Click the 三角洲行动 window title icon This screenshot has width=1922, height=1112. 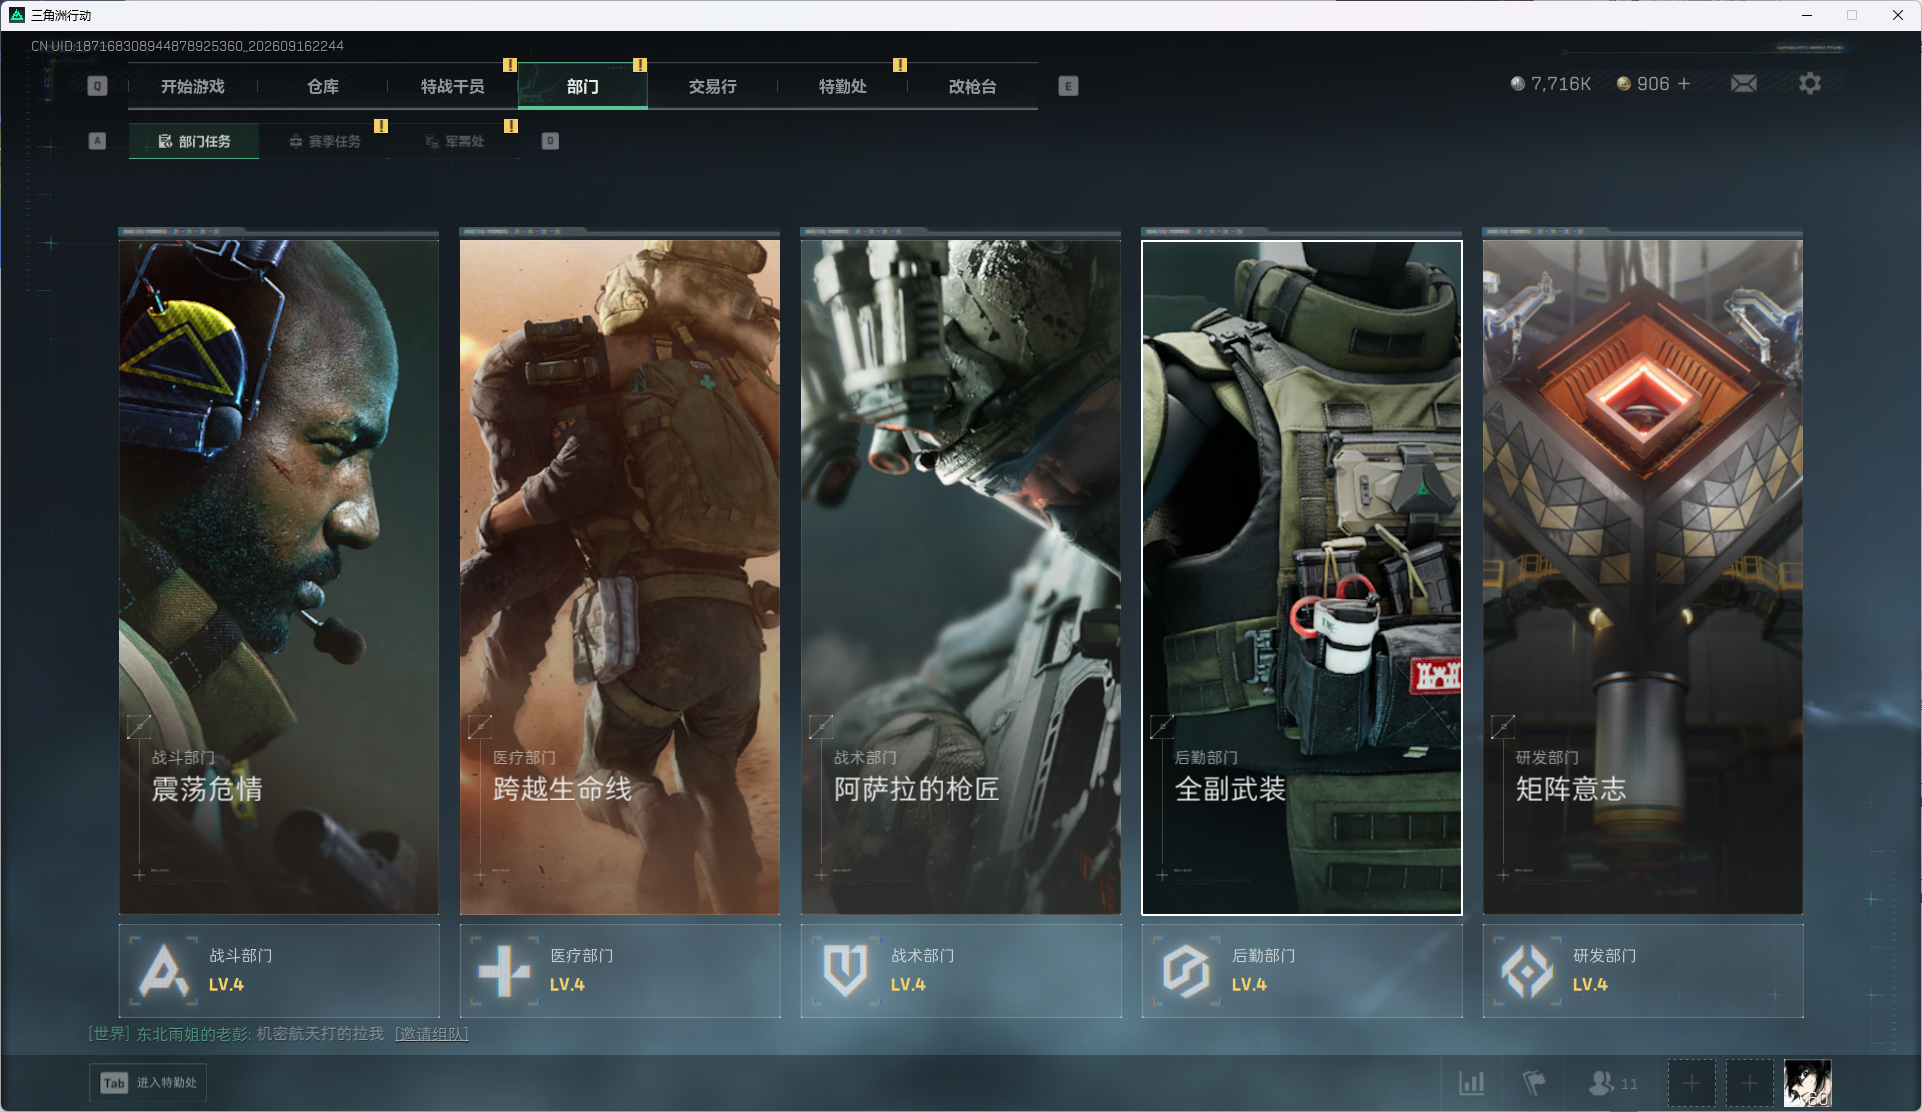click(17, 15)
